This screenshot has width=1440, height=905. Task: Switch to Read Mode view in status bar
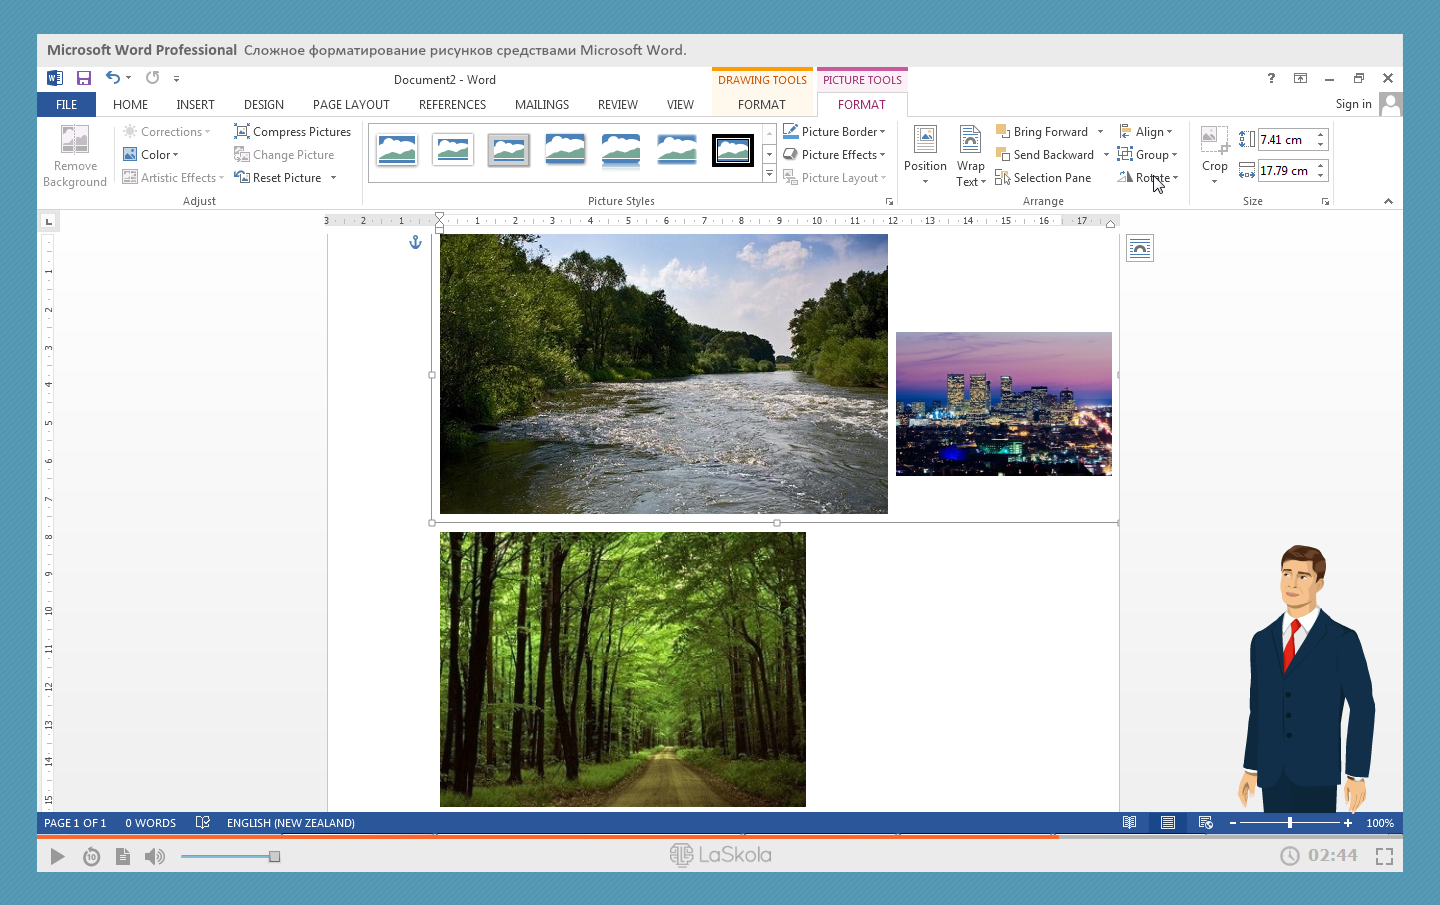tap(1129, 823)
